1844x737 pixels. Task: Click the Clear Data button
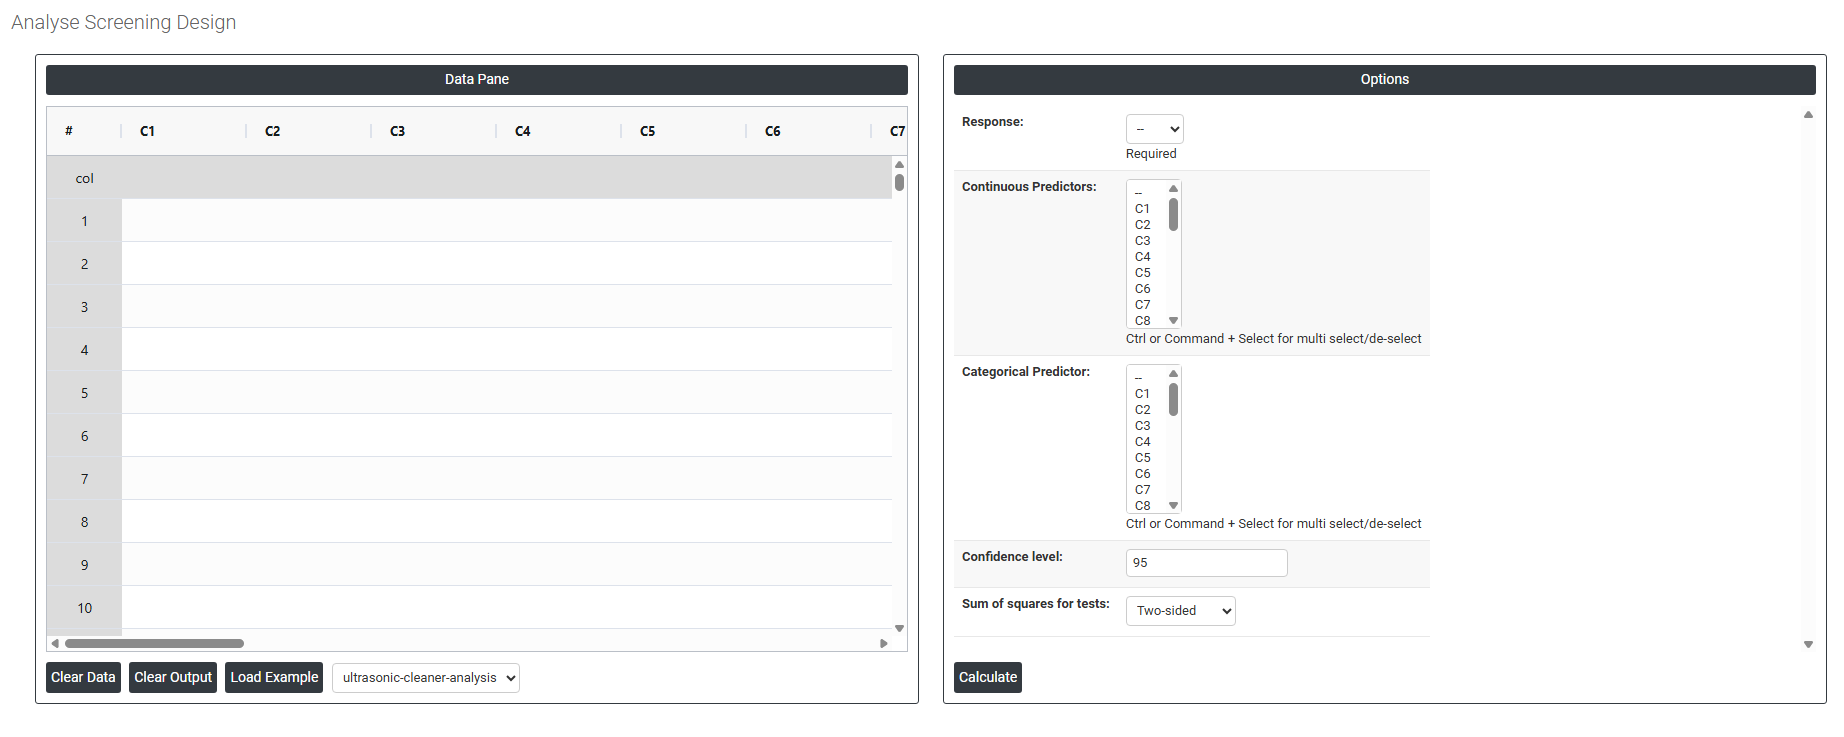83,677
